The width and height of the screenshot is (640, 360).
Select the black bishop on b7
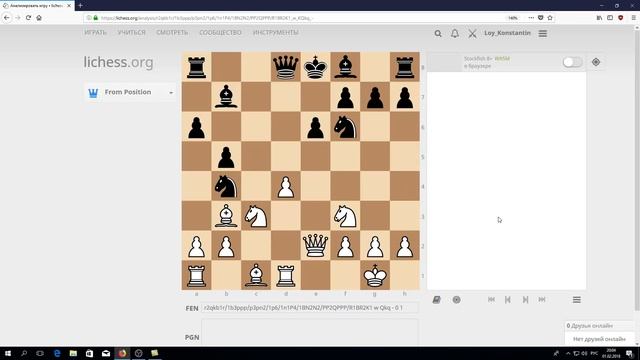coord(226,97)
